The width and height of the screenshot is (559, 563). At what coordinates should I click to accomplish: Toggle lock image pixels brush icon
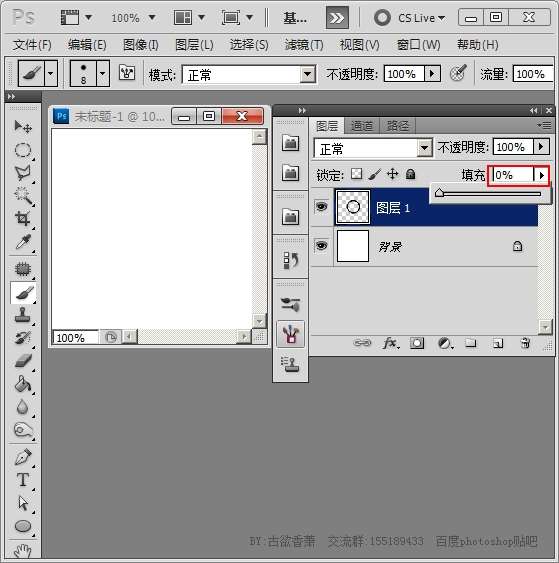(x=374, y=175)
